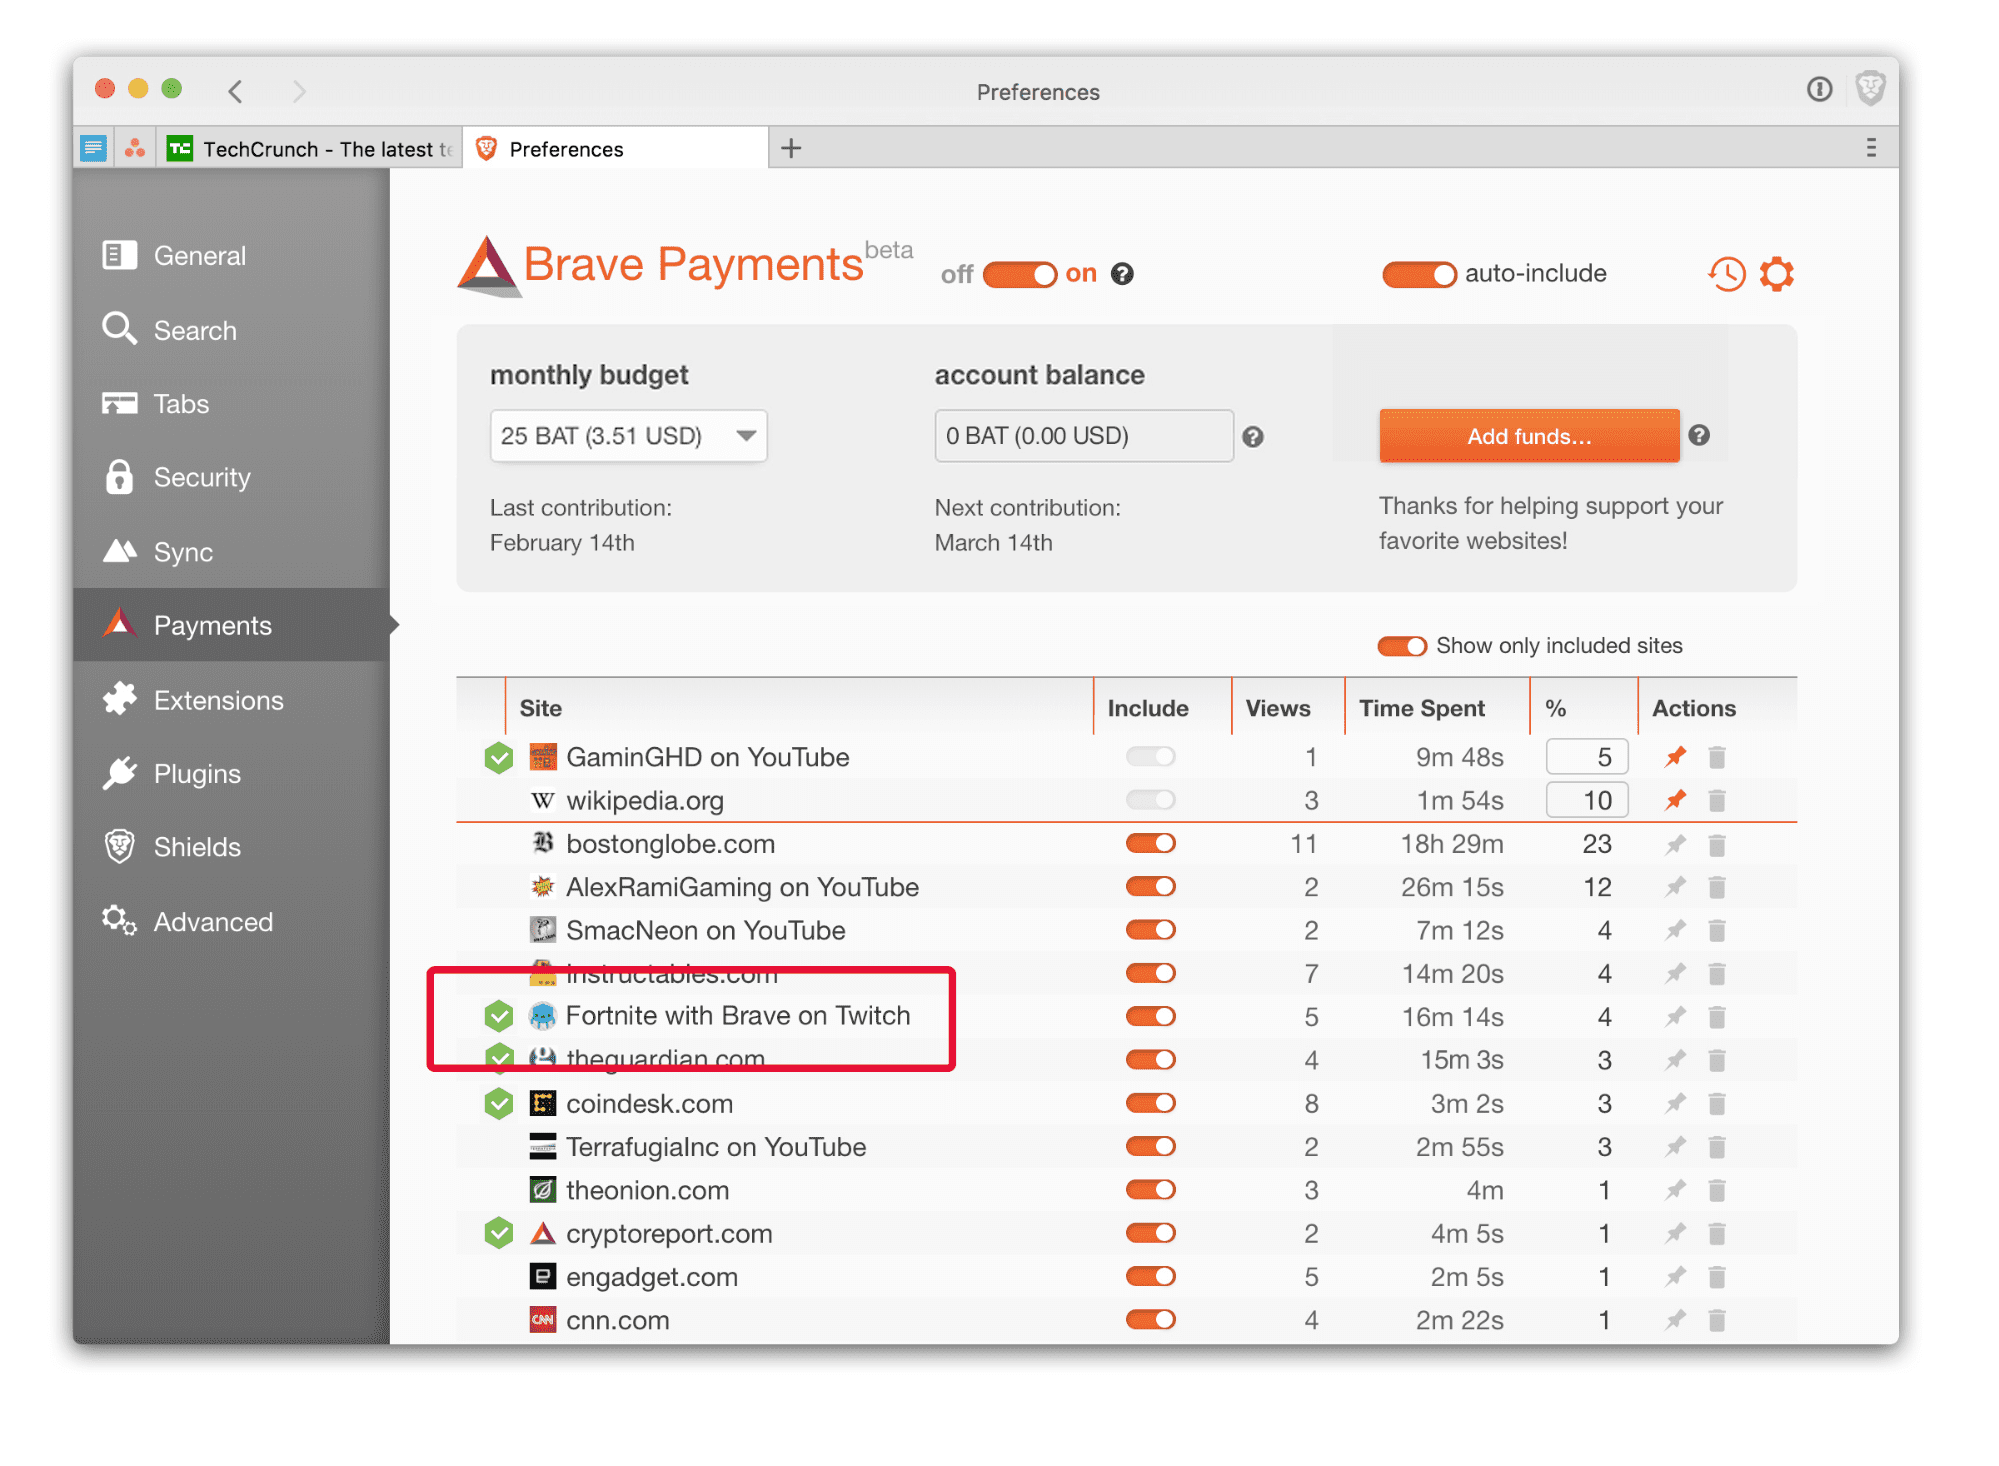The width and height of the screenshot is (1999, 1466).
Task: Delete bostonglobe.com from the list
Action: pos(1717,845)
